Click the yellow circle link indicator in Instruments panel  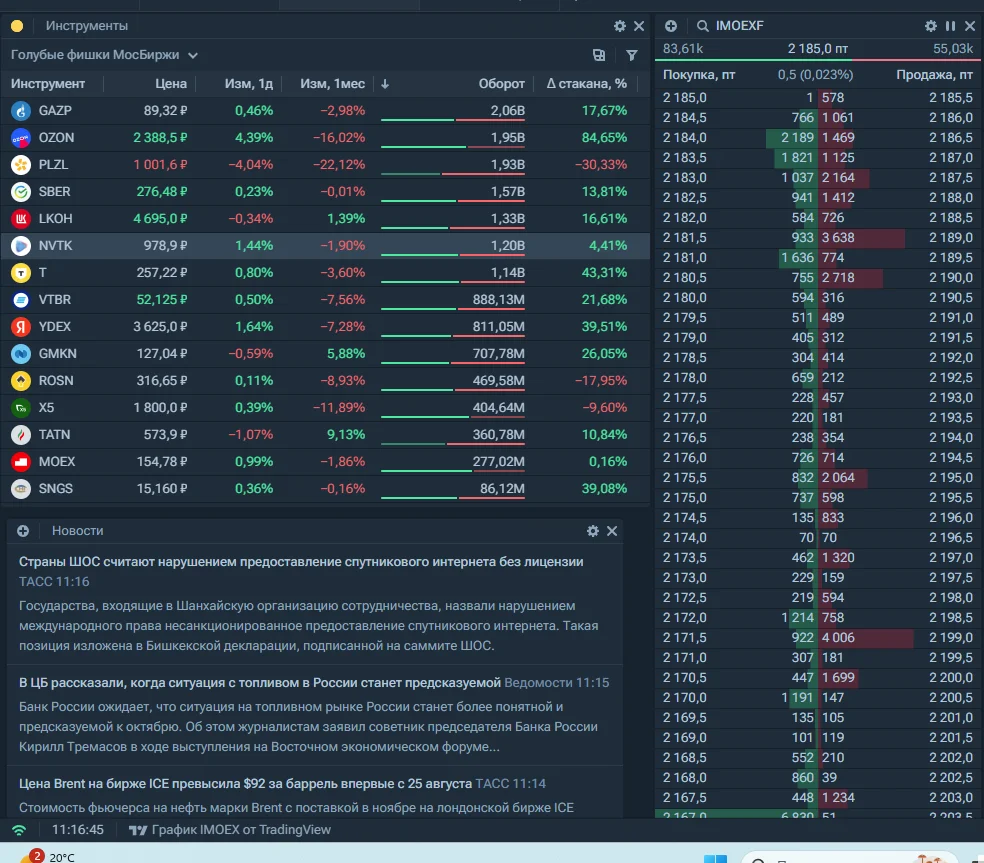(x=17, y=26)
